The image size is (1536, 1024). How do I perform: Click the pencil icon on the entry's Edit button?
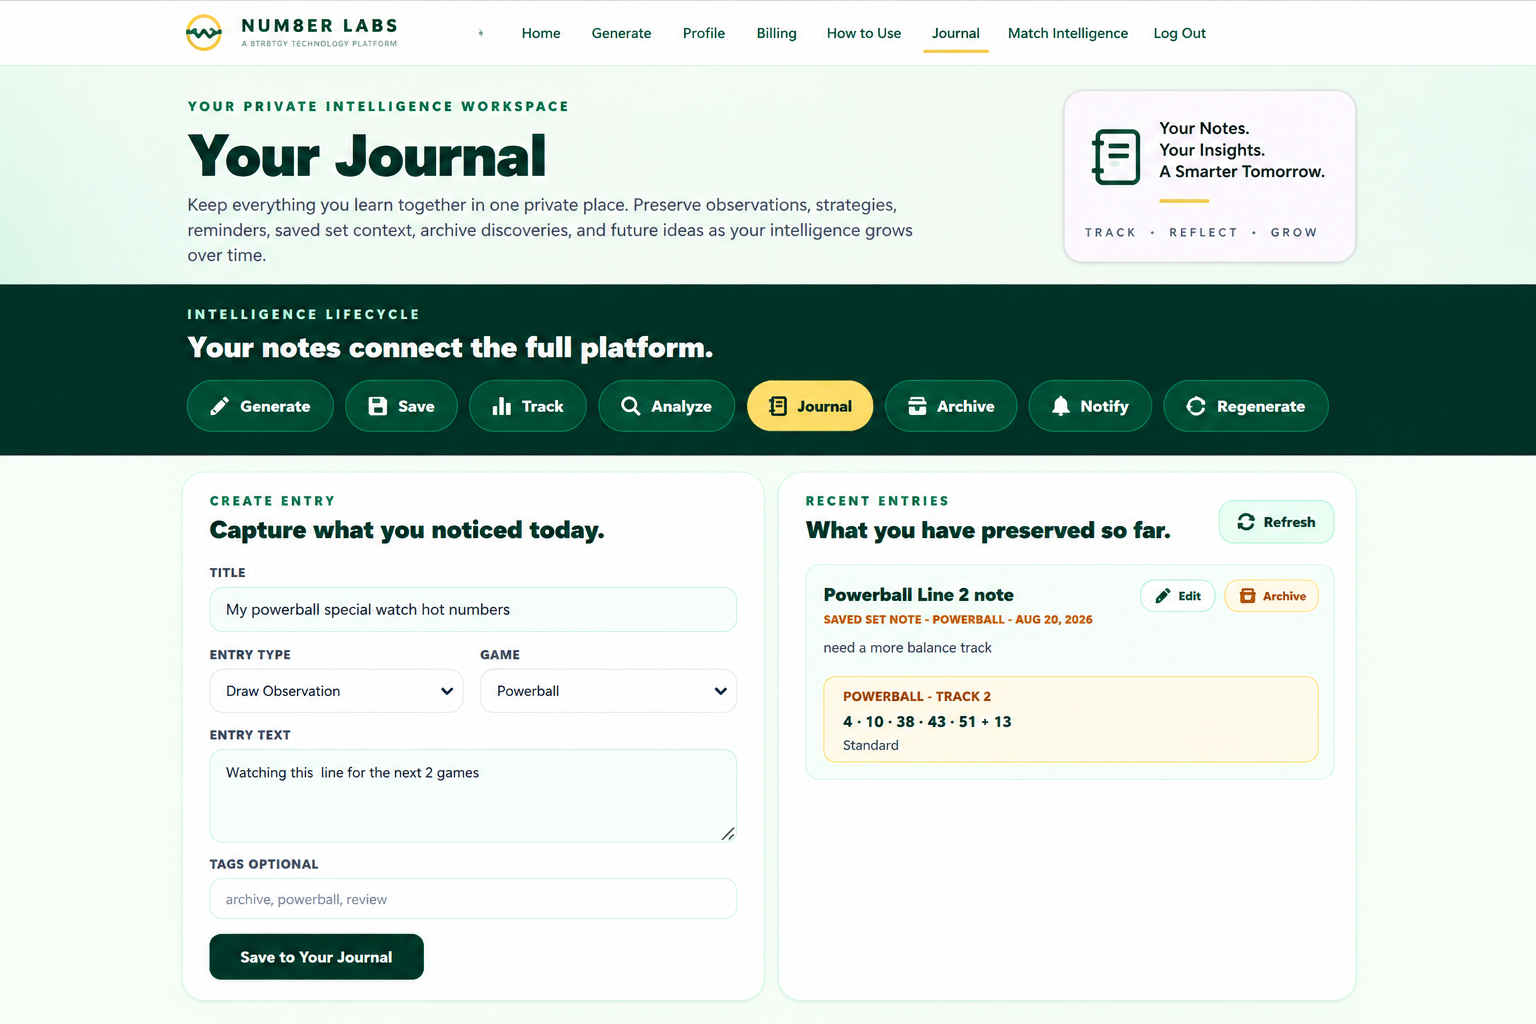1163,596
